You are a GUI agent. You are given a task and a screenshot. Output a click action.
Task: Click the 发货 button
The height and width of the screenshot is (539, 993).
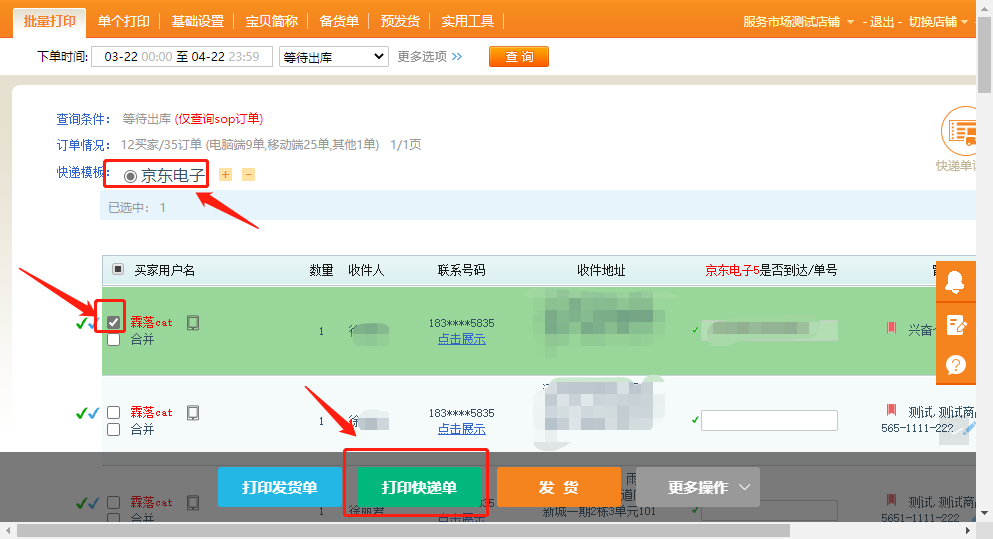pyautogui.click(x=559, y=487)
